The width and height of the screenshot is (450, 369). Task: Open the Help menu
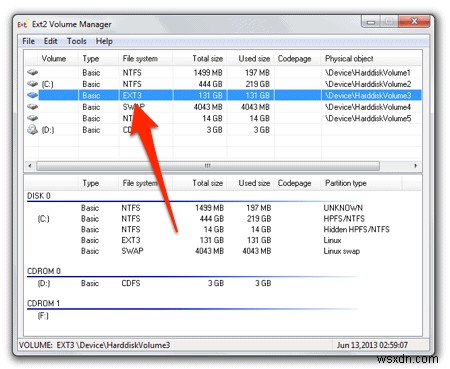(104, 41)
